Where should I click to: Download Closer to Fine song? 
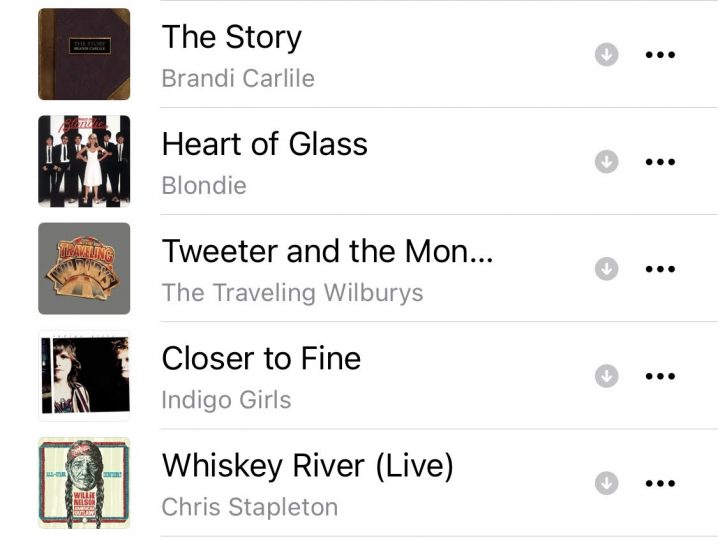coord(606,376)
